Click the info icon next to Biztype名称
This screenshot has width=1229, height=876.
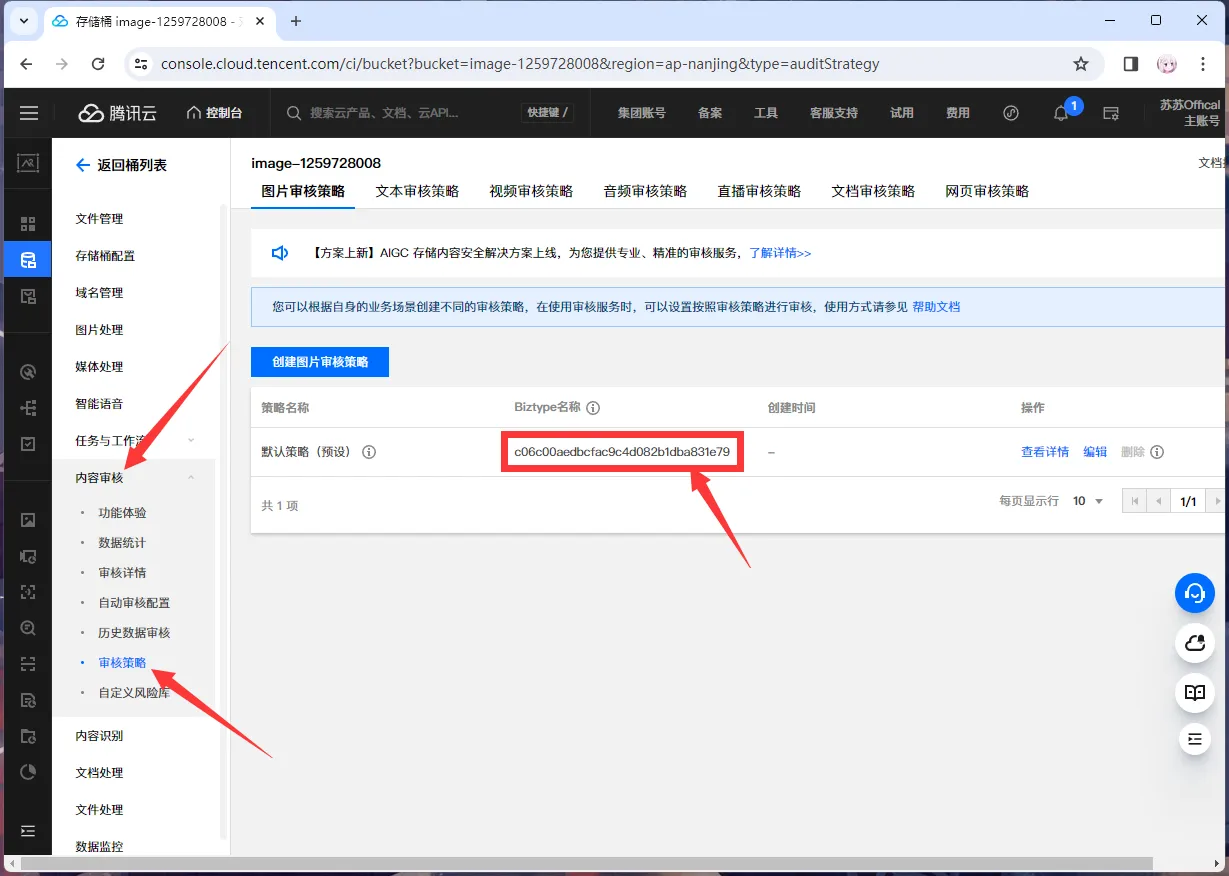593,408
